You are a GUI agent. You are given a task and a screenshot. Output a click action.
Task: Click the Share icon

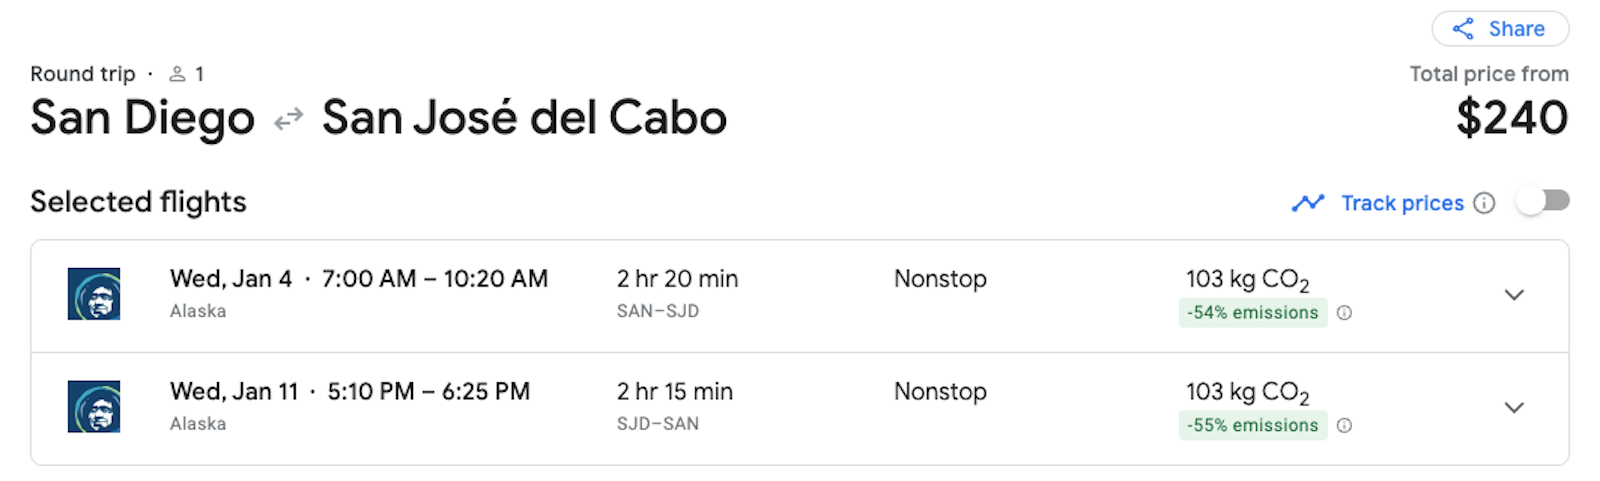coord(1463,29)
